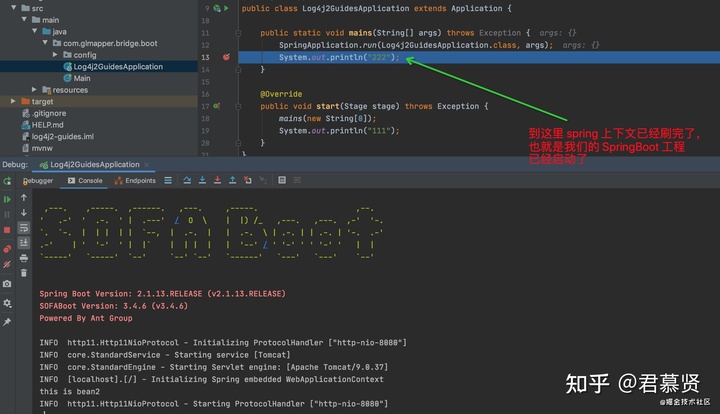
Task: Toggle soft-wrap in console
Action: pyautogui.click(x=24, y=228)
